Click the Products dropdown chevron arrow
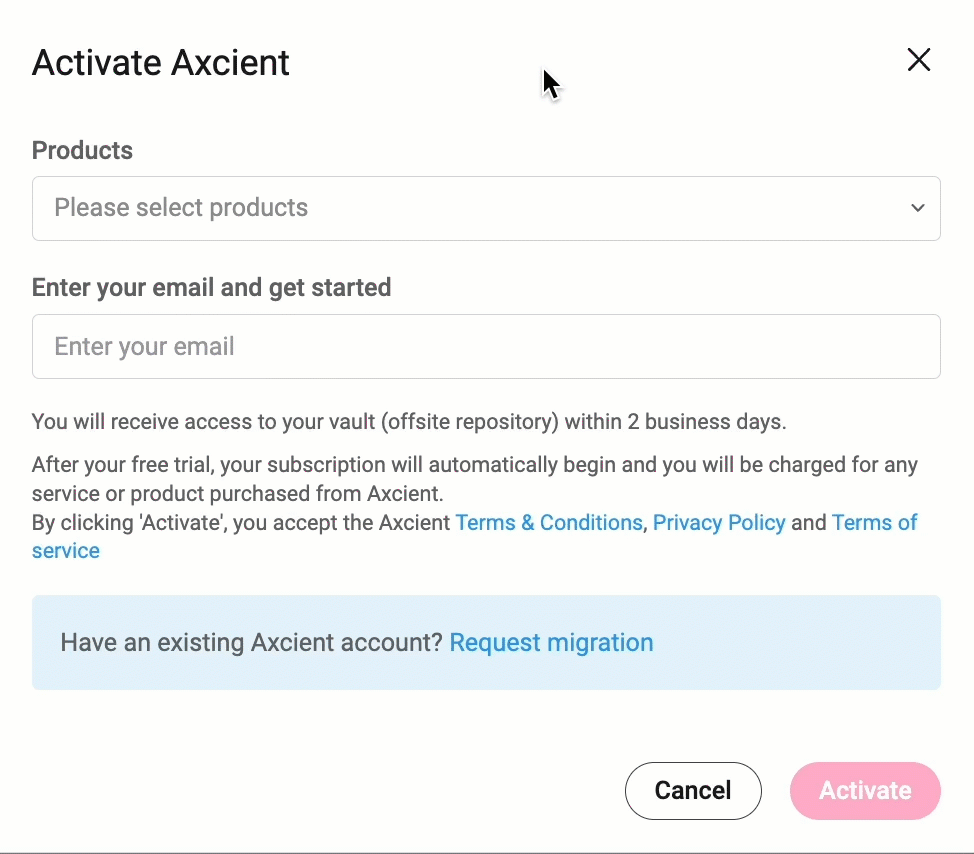 917,208
